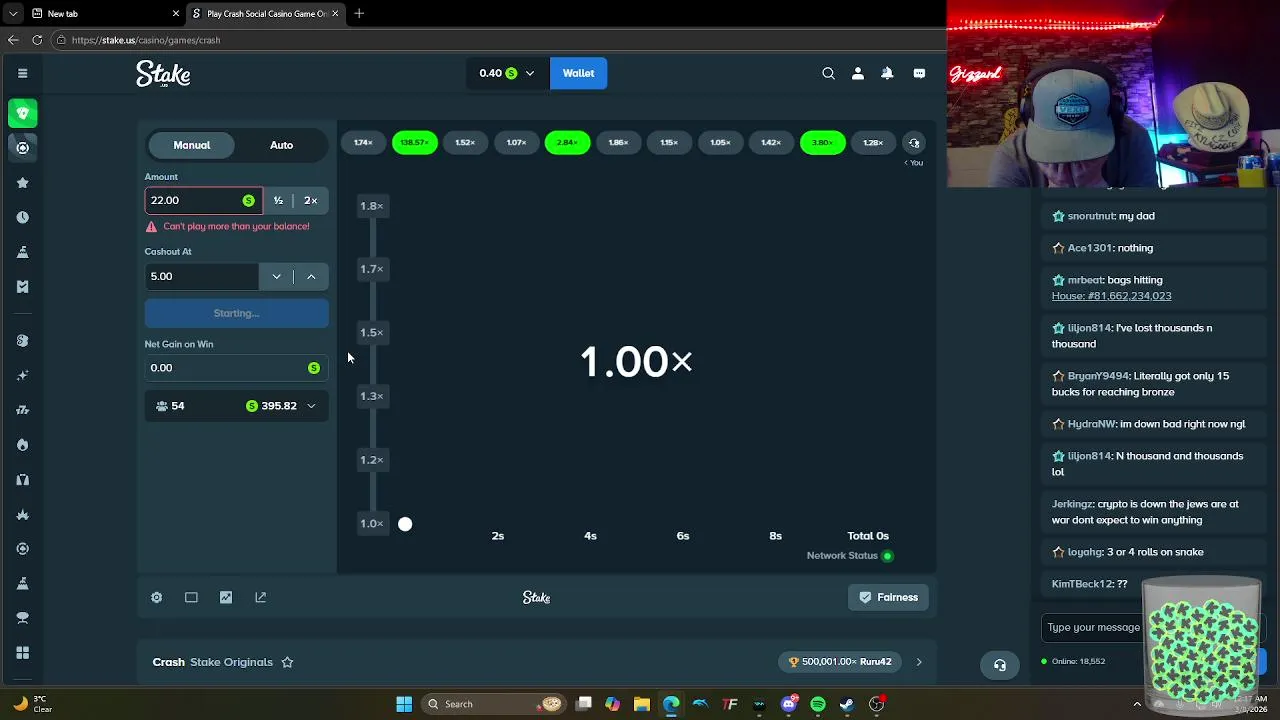
Task: Click the clock recent icon in sidebar
Action: coord(22,217)
